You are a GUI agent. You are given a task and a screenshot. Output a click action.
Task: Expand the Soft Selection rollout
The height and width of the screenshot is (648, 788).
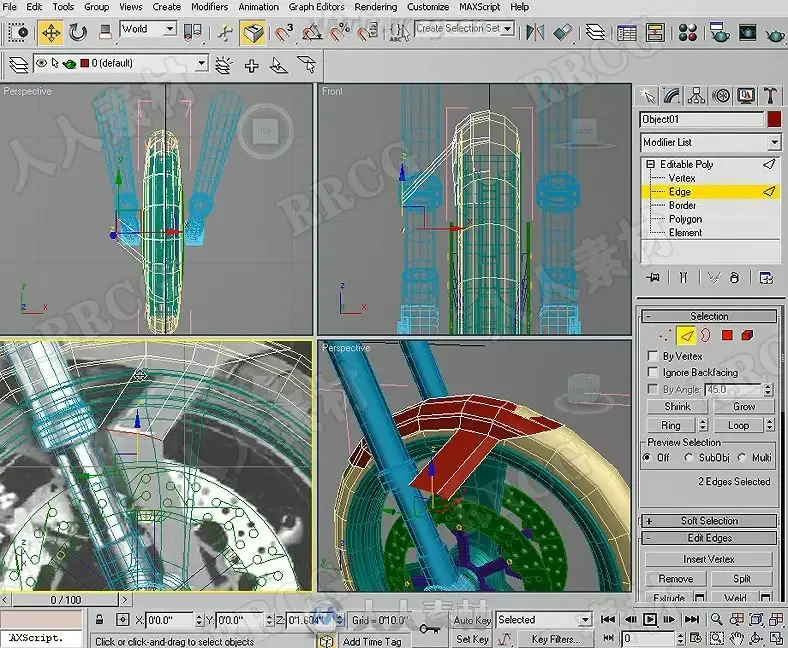coord(709,521)
